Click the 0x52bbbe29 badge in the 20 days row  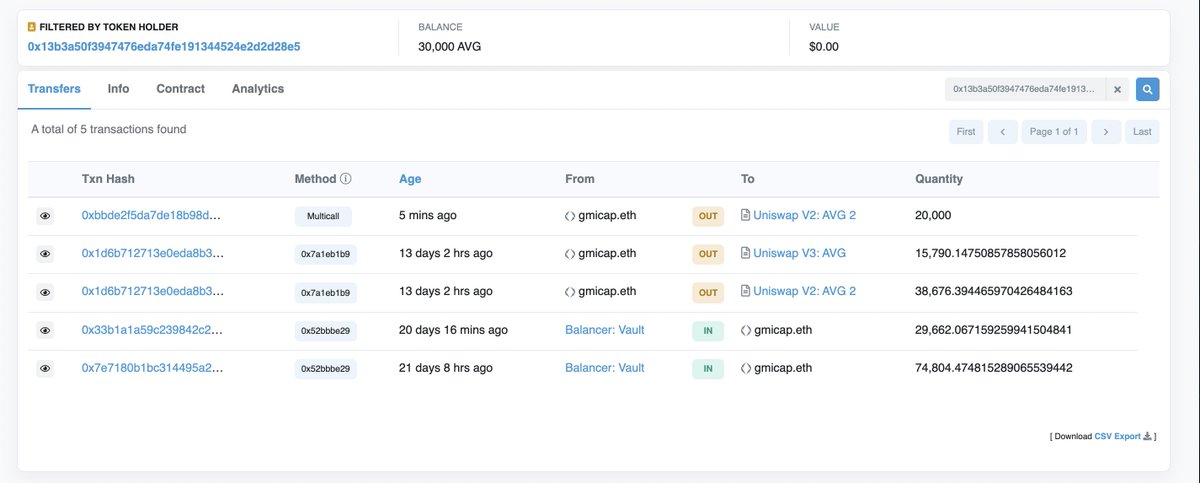(325, 330)
